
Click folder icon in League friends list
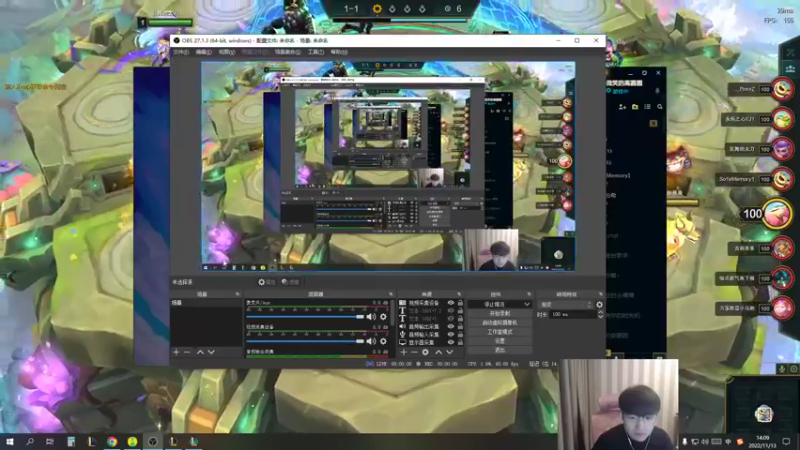click(x=635, y=107)
